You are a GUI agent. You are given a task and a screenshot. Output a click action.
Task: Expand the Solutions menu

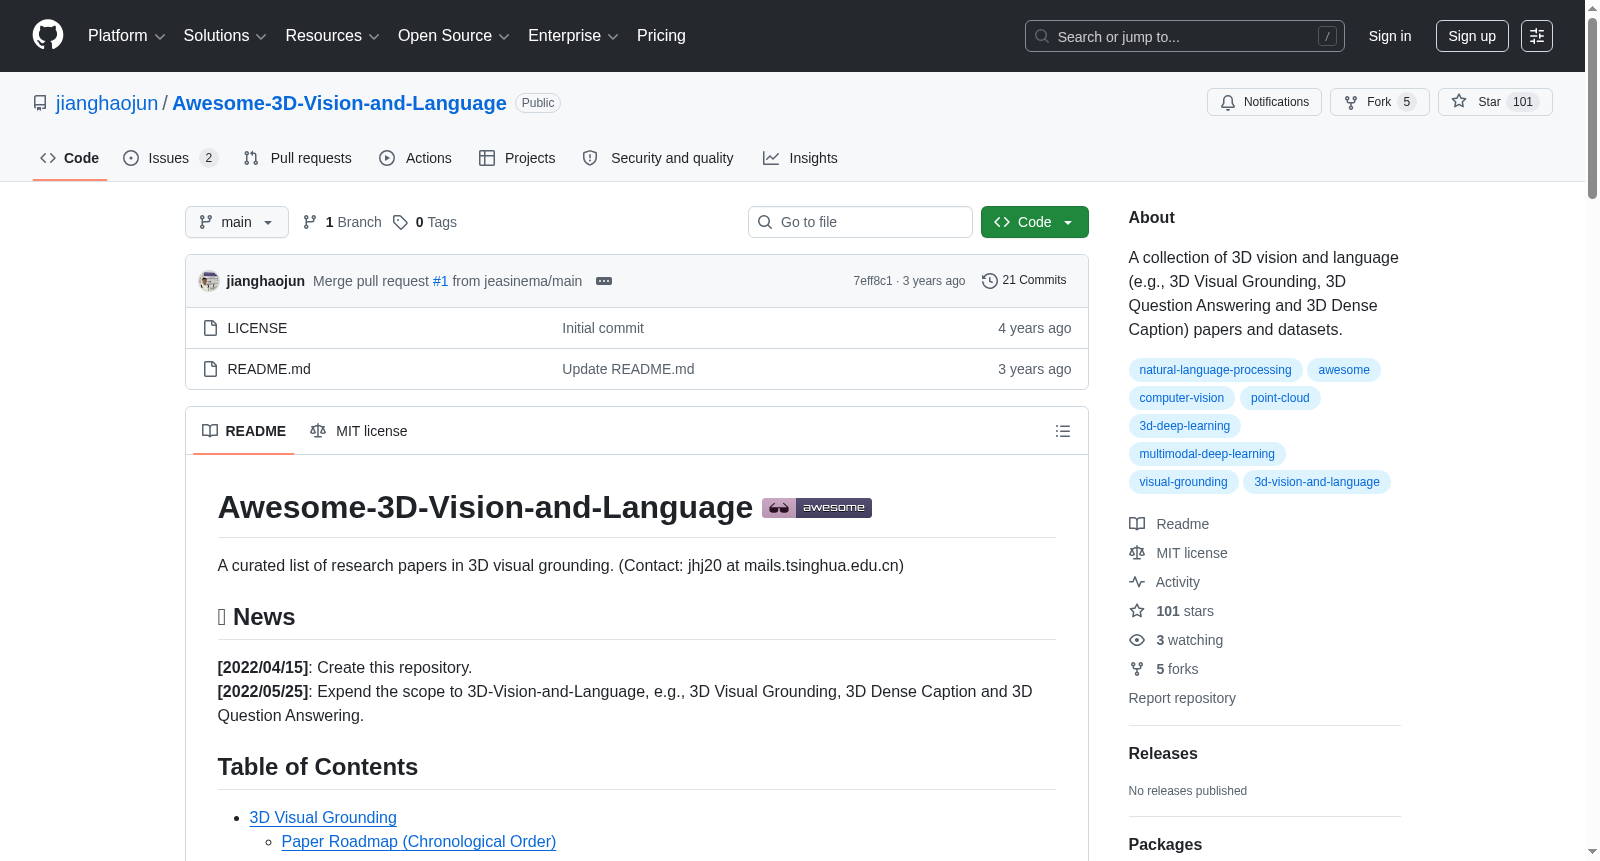225,36
